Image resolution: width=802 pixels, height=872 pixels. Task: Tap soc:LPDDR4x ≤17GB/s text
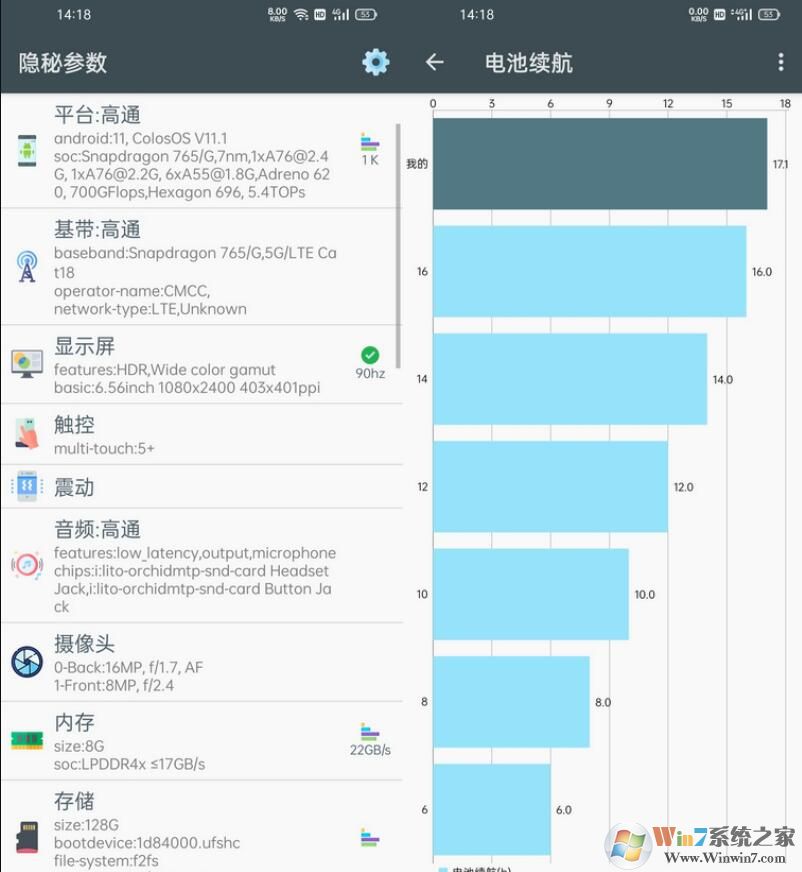click(130, 764)
